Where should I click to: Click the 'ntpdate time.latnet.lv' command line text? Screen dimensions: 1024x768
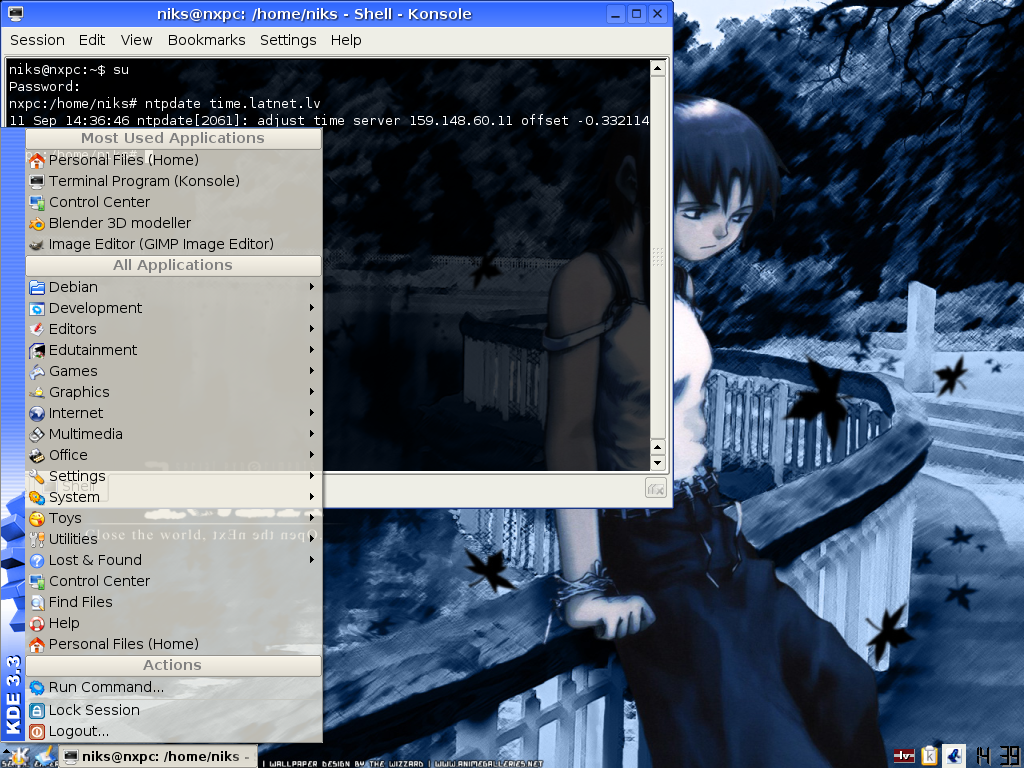[232, 104]
